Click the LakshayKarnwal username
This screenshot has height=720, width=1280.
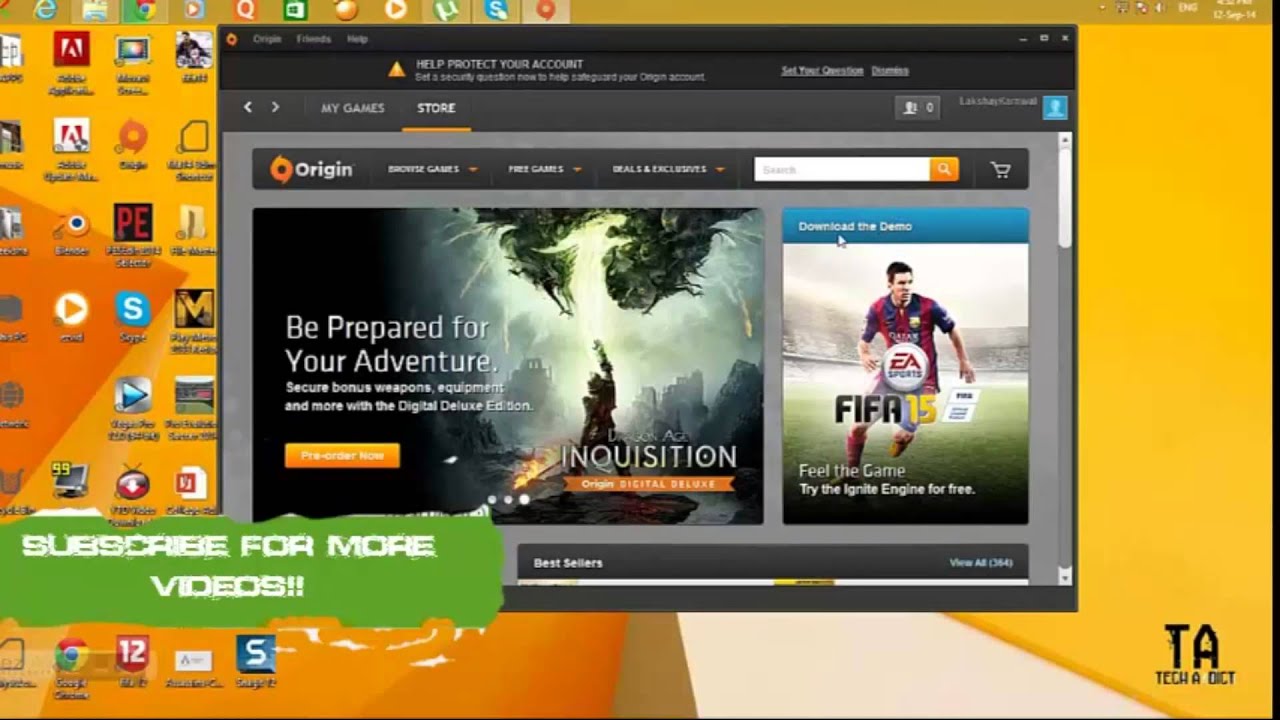pos(997,101)
